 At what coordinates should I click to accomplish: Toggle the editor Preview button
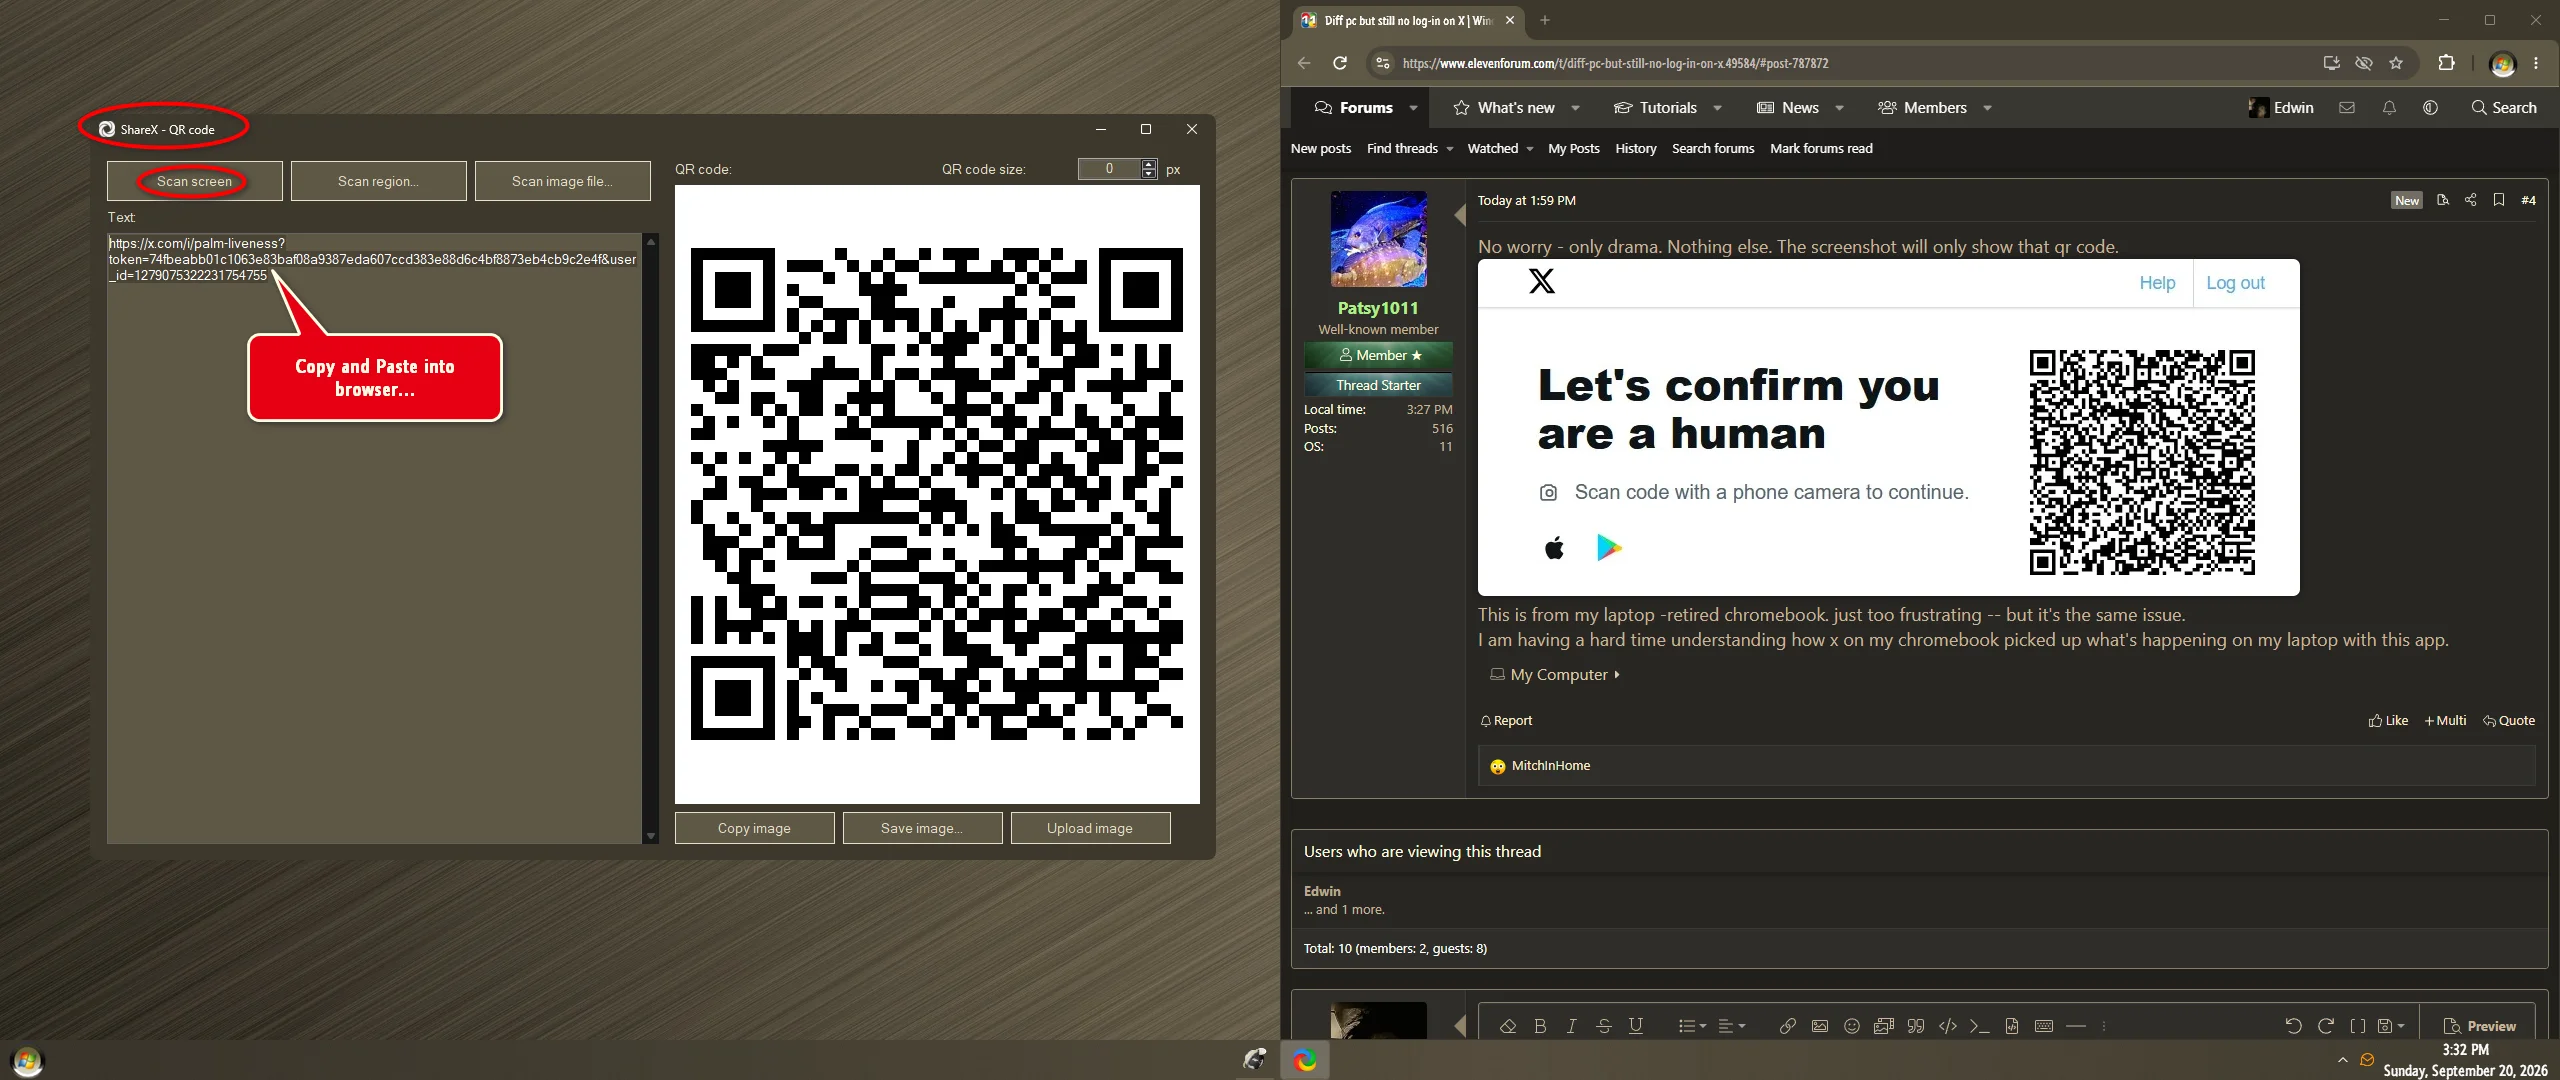pos(2479,1026)
